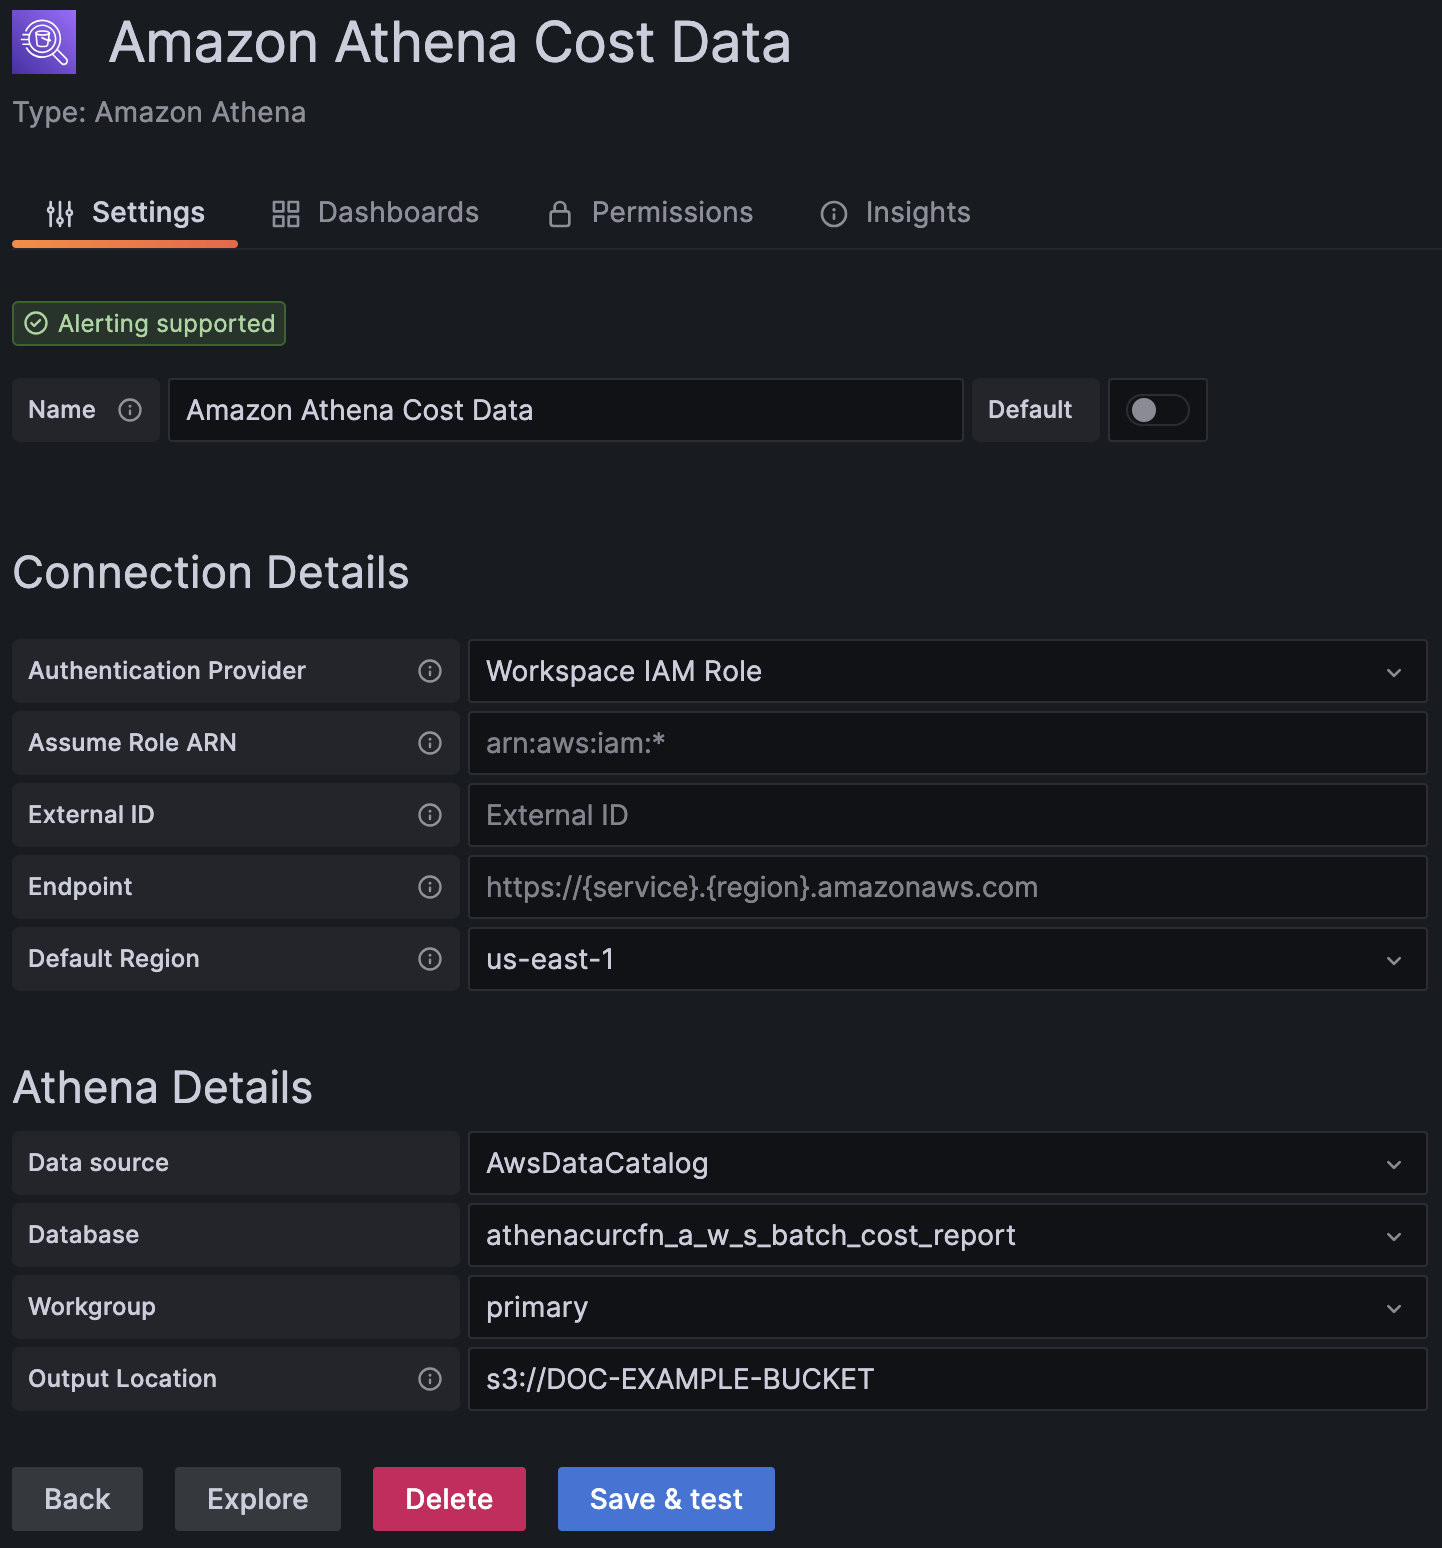Show the Authentication Provider info tooltip icon
1442x1548 pixels.
430,671
